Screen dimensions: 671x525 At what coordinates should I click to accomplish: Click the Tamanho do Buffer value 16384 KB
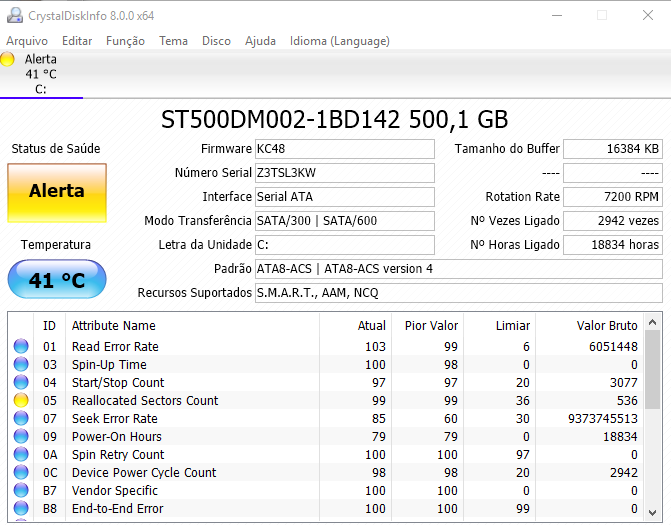[613, 149]
